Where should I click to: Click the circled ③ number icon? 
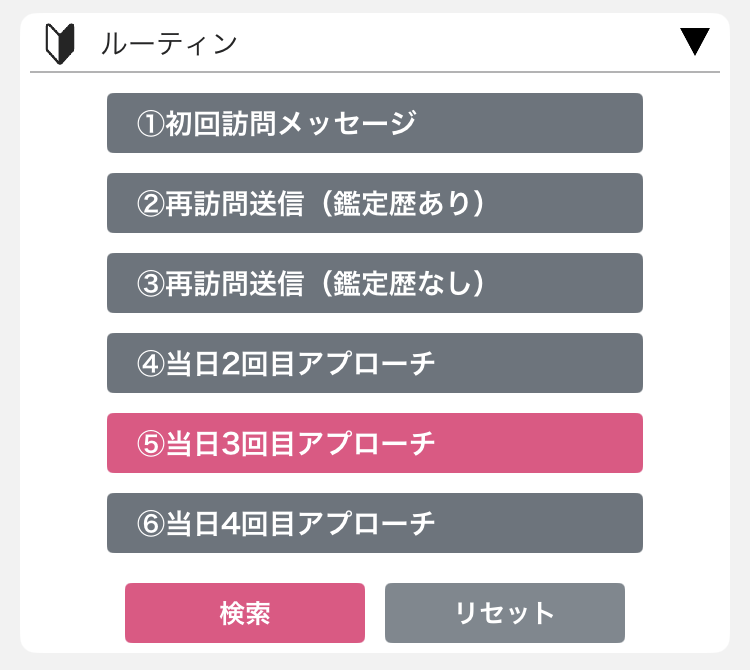pyautogui.click(x=151, y=283)
